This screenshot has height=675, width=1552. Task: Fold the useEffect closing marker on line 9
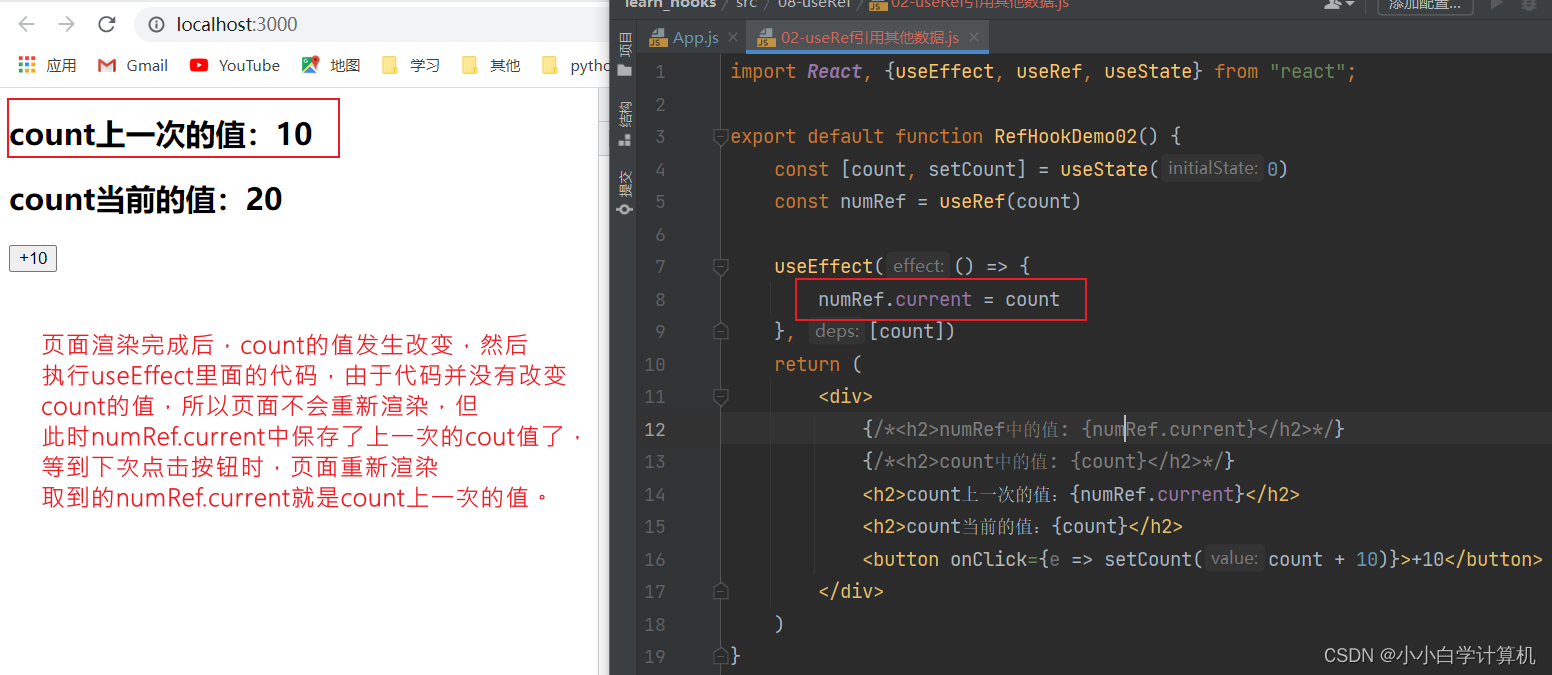pyautogui.click(x=720, y=331)
